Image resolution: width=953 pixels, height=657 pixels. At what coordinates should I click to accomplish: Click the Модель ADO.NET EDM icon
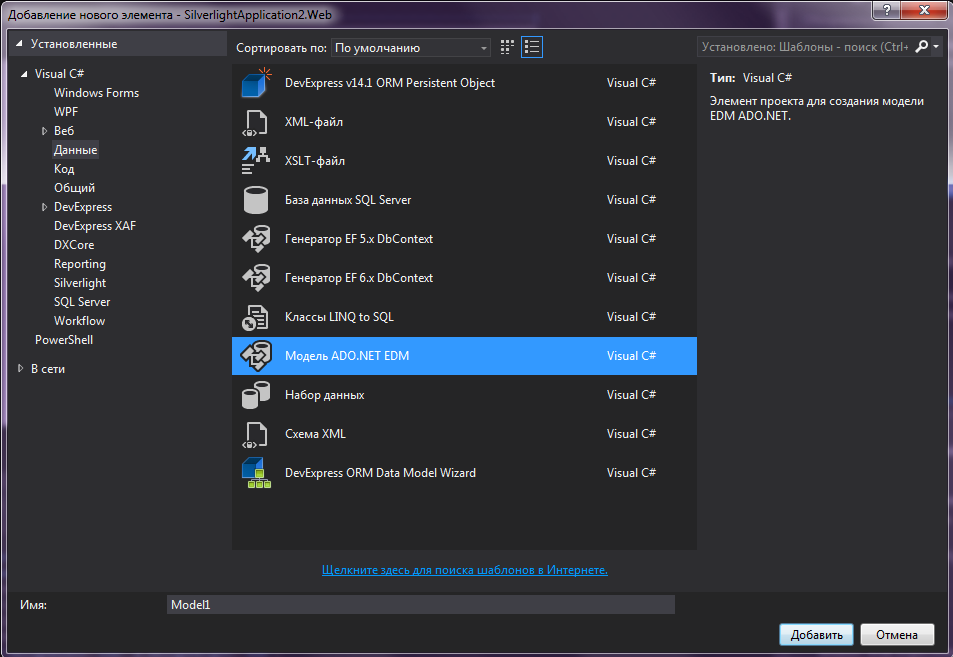(x=256, y=356)
